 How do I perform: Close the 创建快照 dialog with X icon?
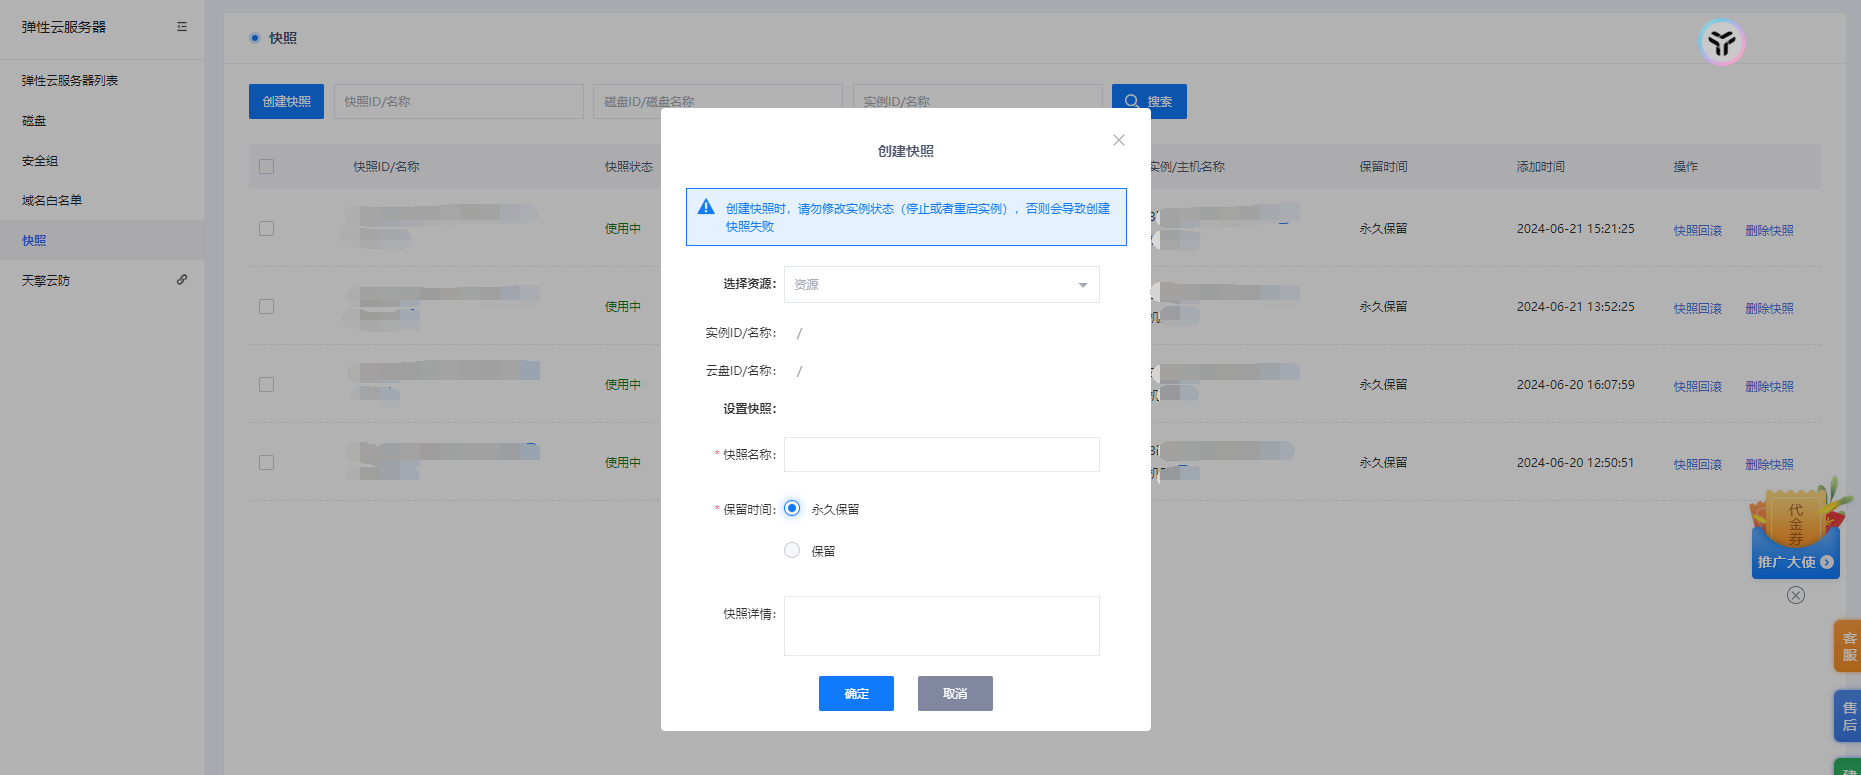1119,140
